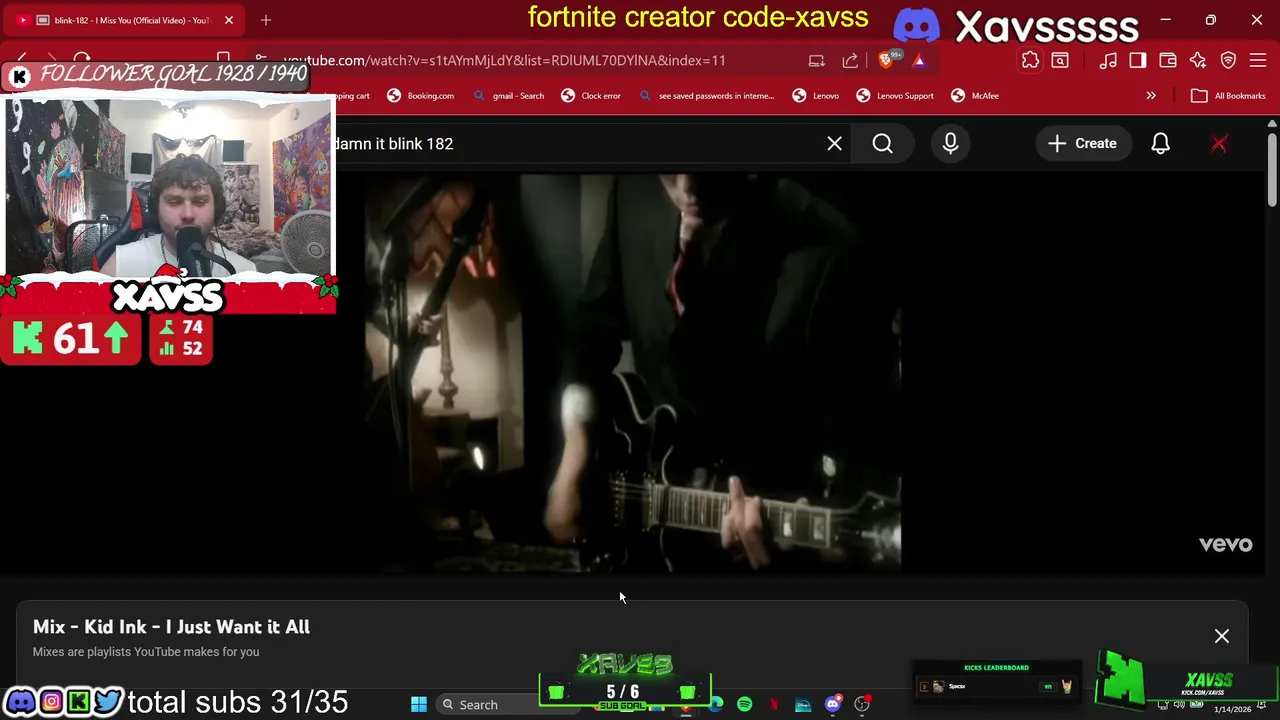The image size is (1280, 720).
Task: Toggle the browser sidebar panel icon
Action: coord(1138,60)
